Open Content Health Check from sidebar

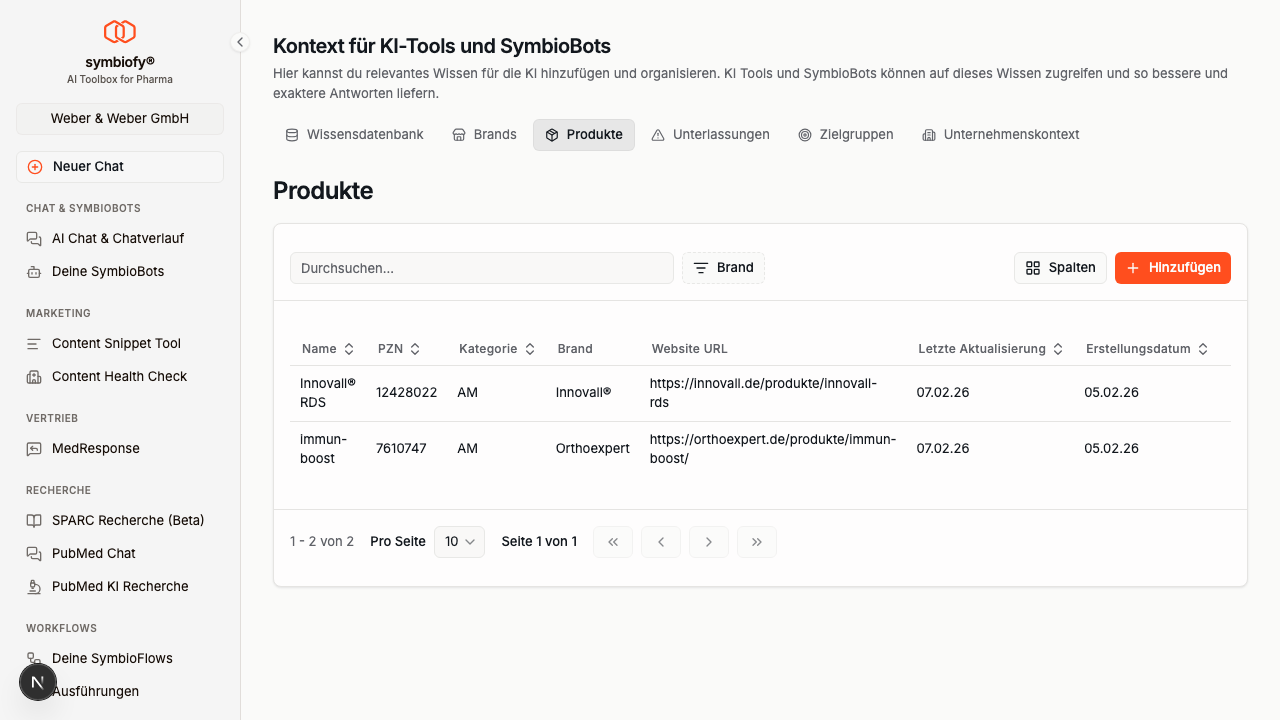(119, 376)
